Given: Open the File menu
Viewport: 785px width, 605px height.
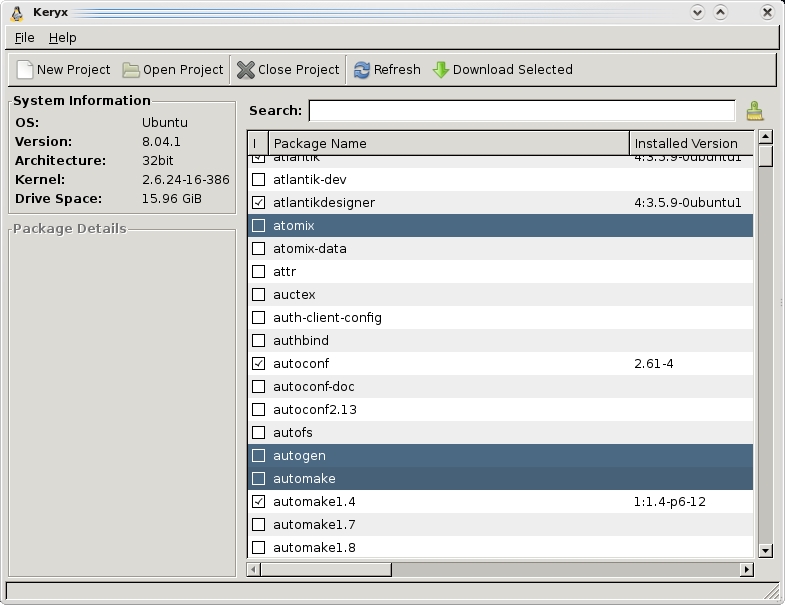Looking at the screenshot, I should point(25,38).
